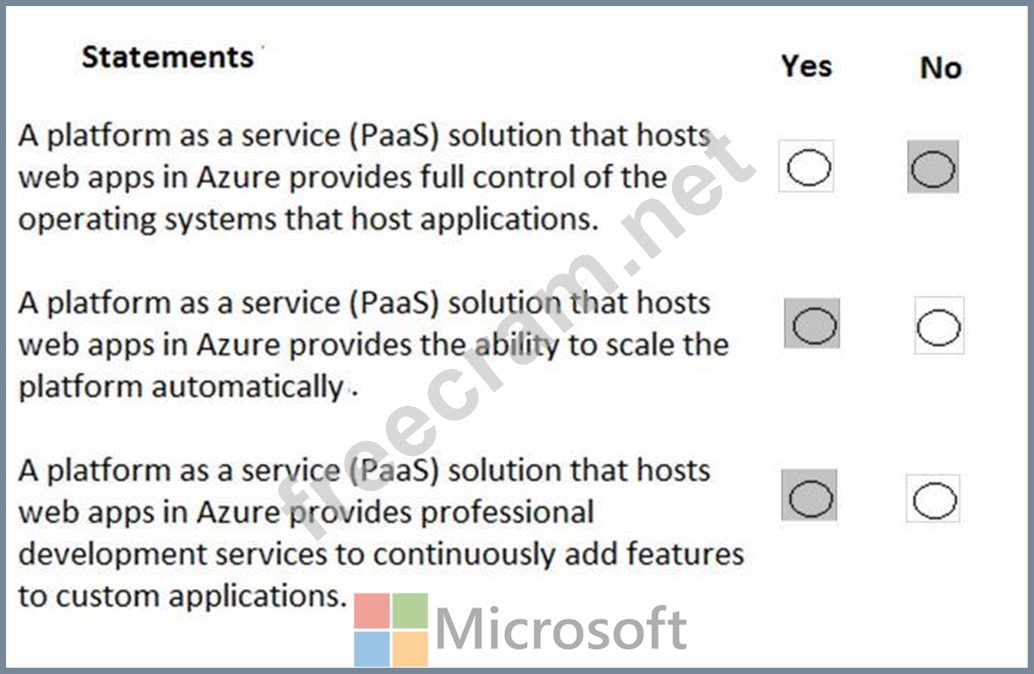Mark Yes for professional development services statement
1034x674 pixels.
[809, 497]
